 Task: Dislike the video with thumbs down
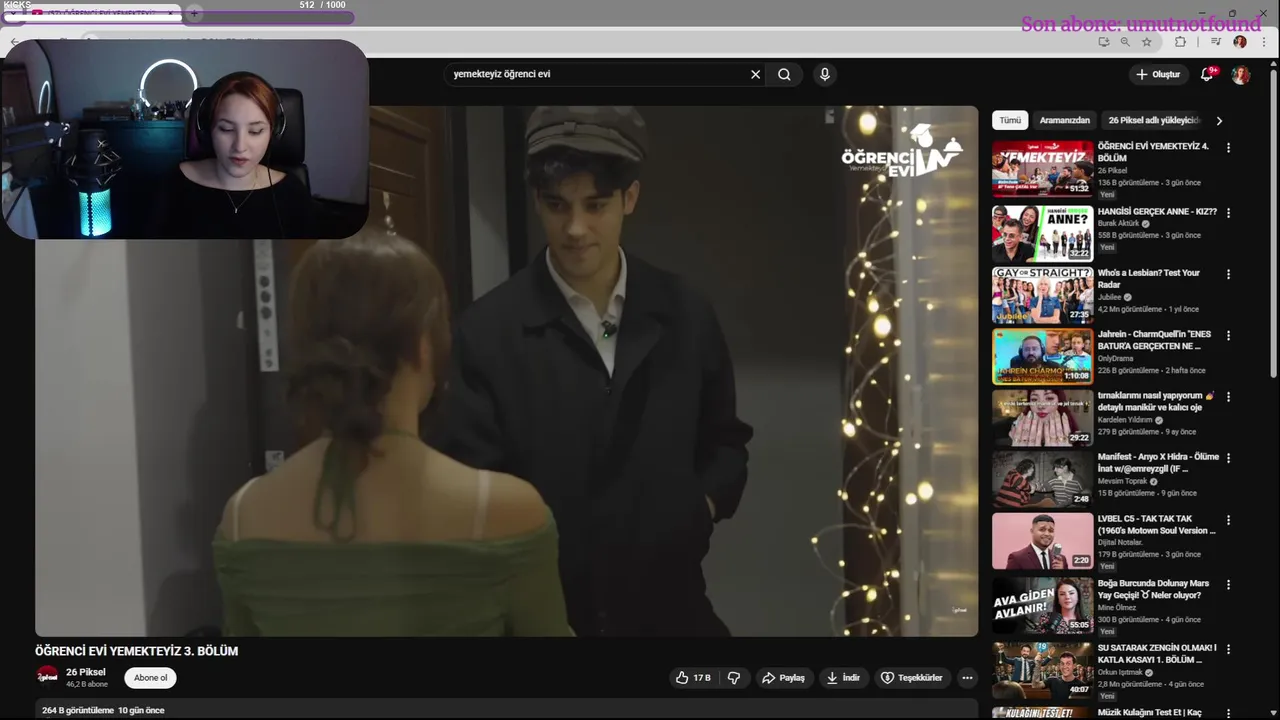(734, 678)
